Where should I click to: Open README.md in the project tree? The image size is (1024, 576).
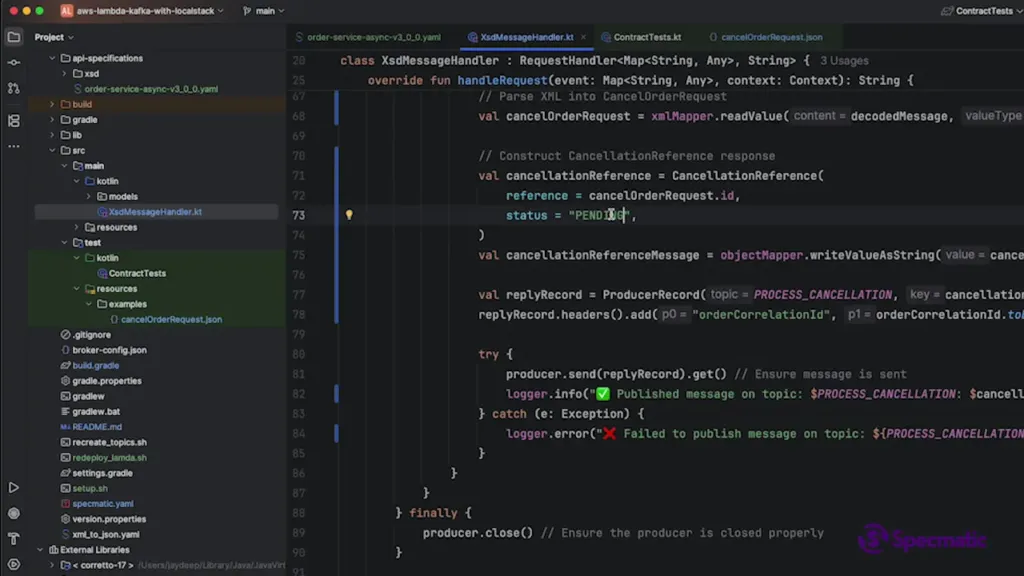click(x=97, y=427)
